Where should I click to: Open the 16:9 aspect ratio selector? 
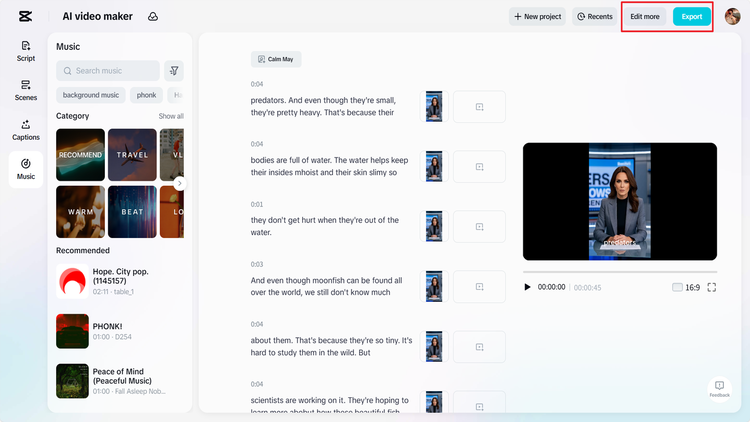(x=686, y=287)
